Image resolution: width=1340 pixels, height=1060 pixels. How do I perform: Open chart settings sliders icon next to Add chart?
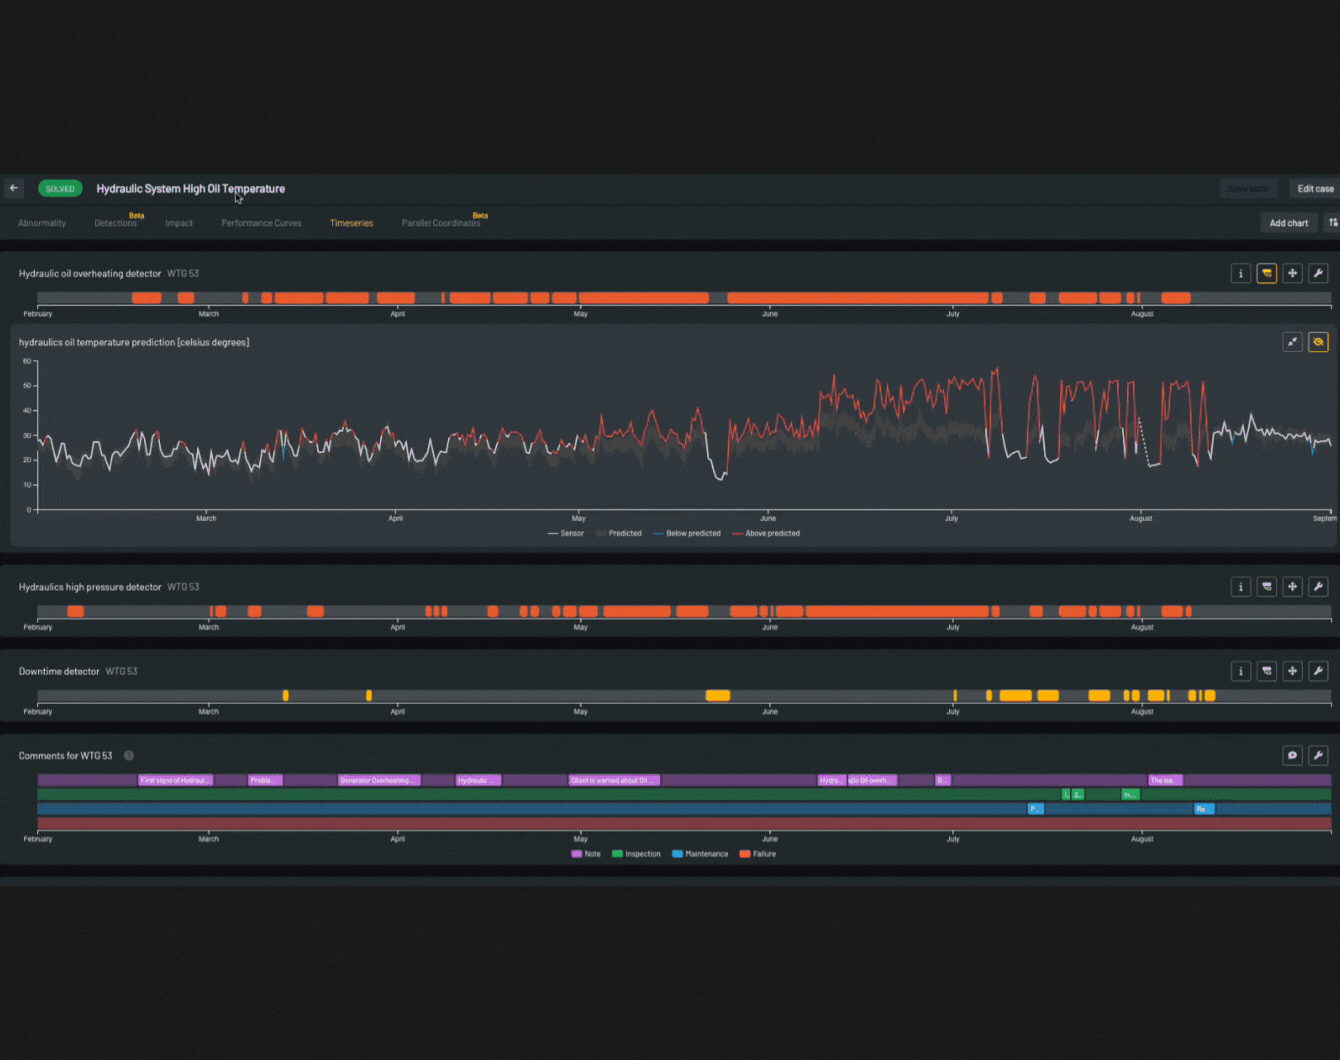tap(1333, 223)
